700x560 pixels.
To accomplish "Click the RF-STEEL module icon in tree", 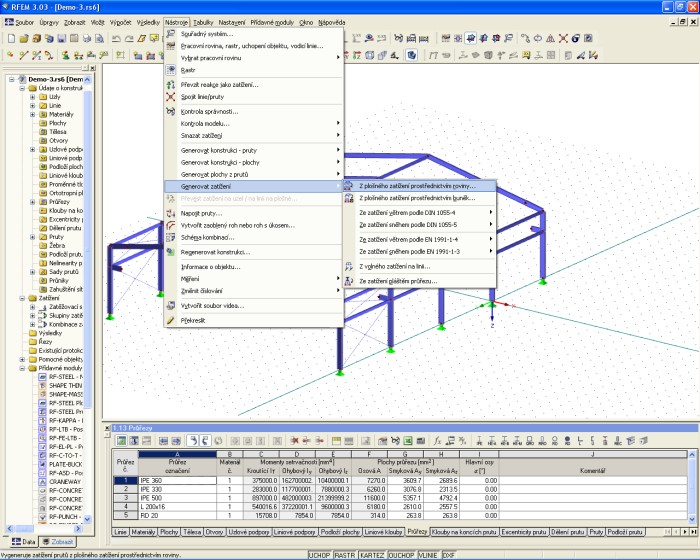I will tap(42, 376).
